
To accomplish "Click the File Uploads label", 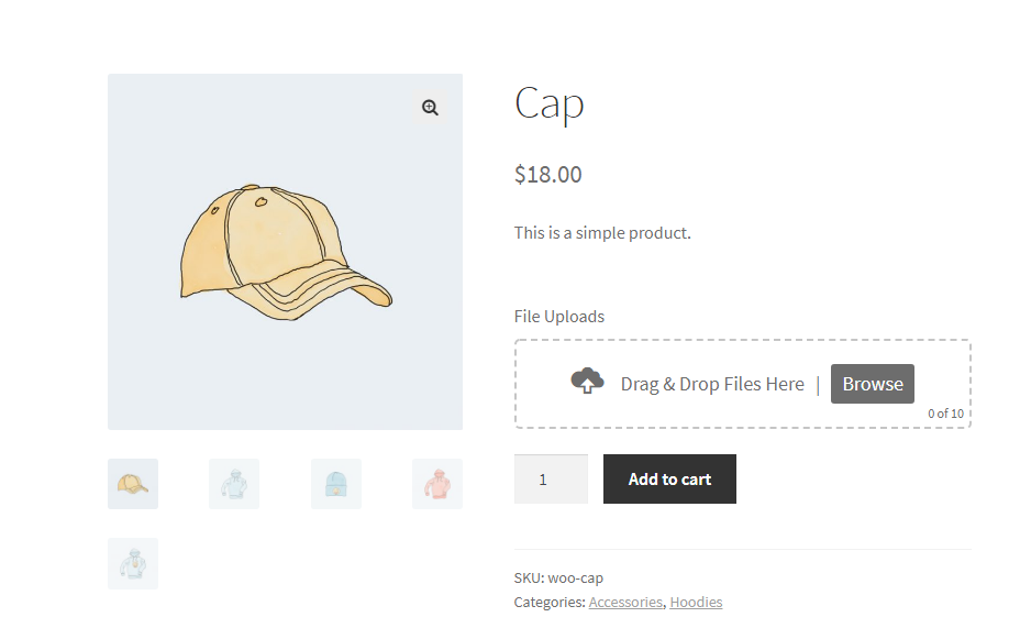I will point(558,316).
